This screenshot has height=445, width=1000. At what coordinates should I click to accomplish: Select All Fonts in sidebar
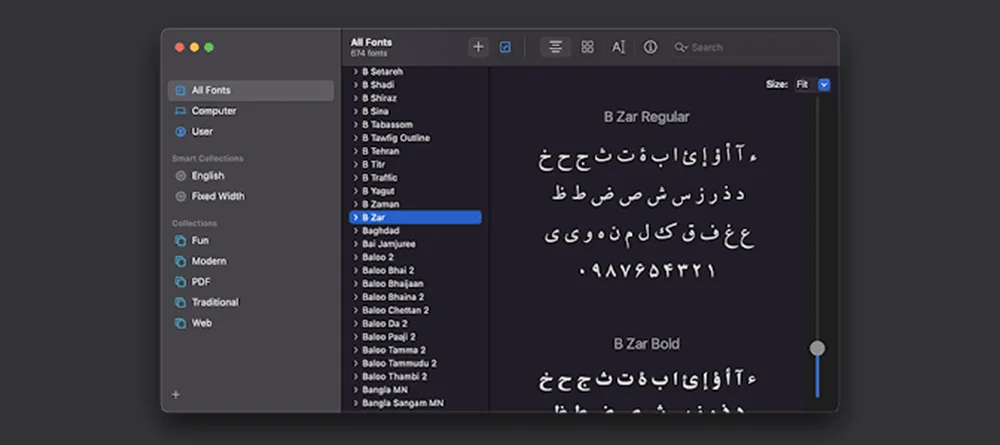point(251,91)
